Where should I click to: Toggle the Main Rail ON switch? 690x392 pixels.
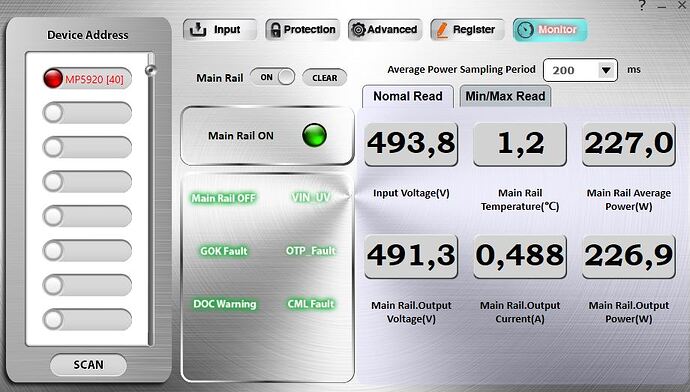272,77
